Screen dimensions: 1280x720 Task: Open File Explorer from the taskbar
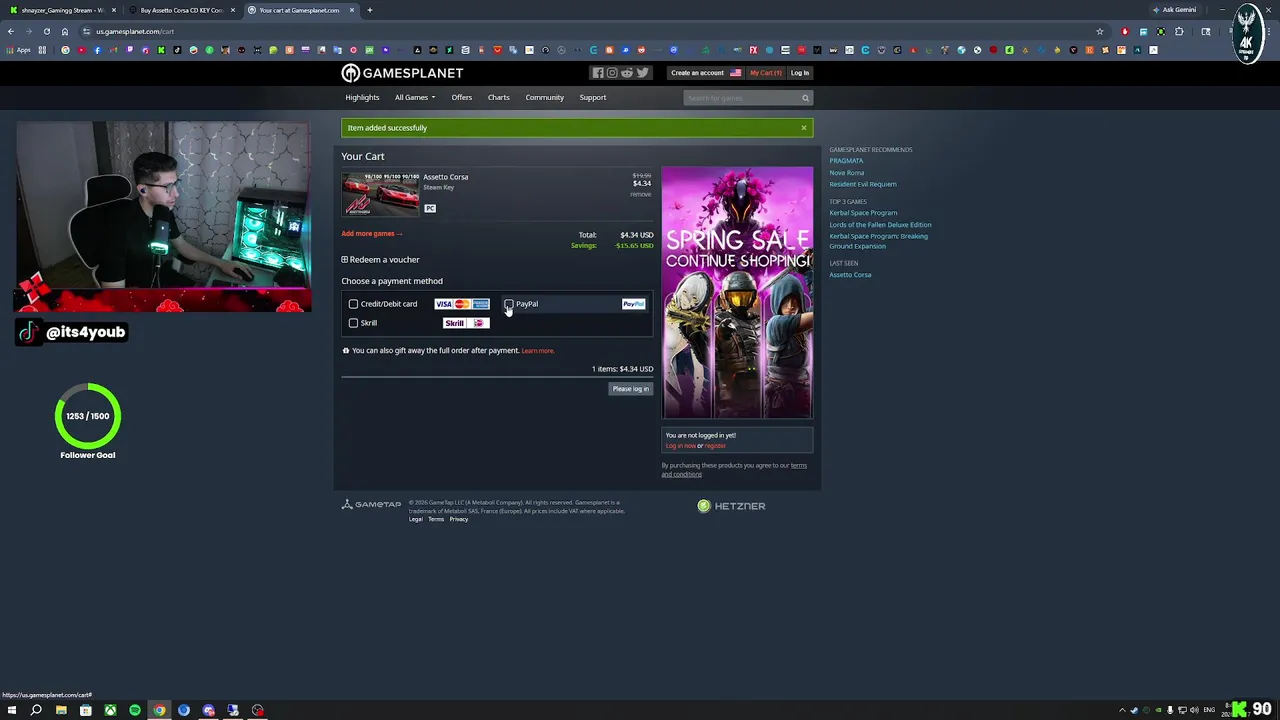point(61,710)
